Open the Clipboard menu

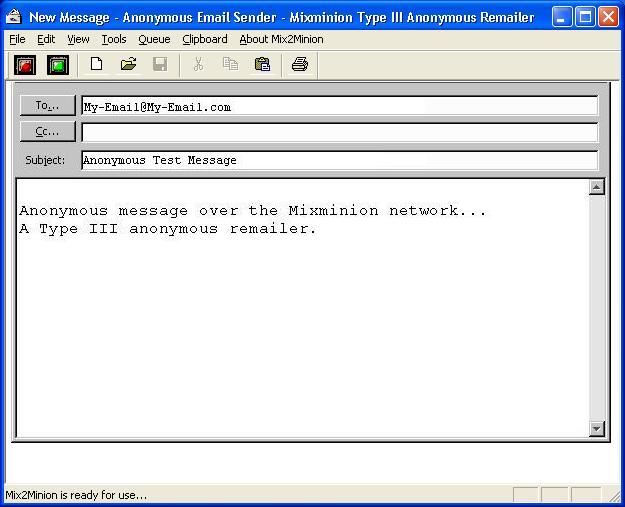click(205, 39)
